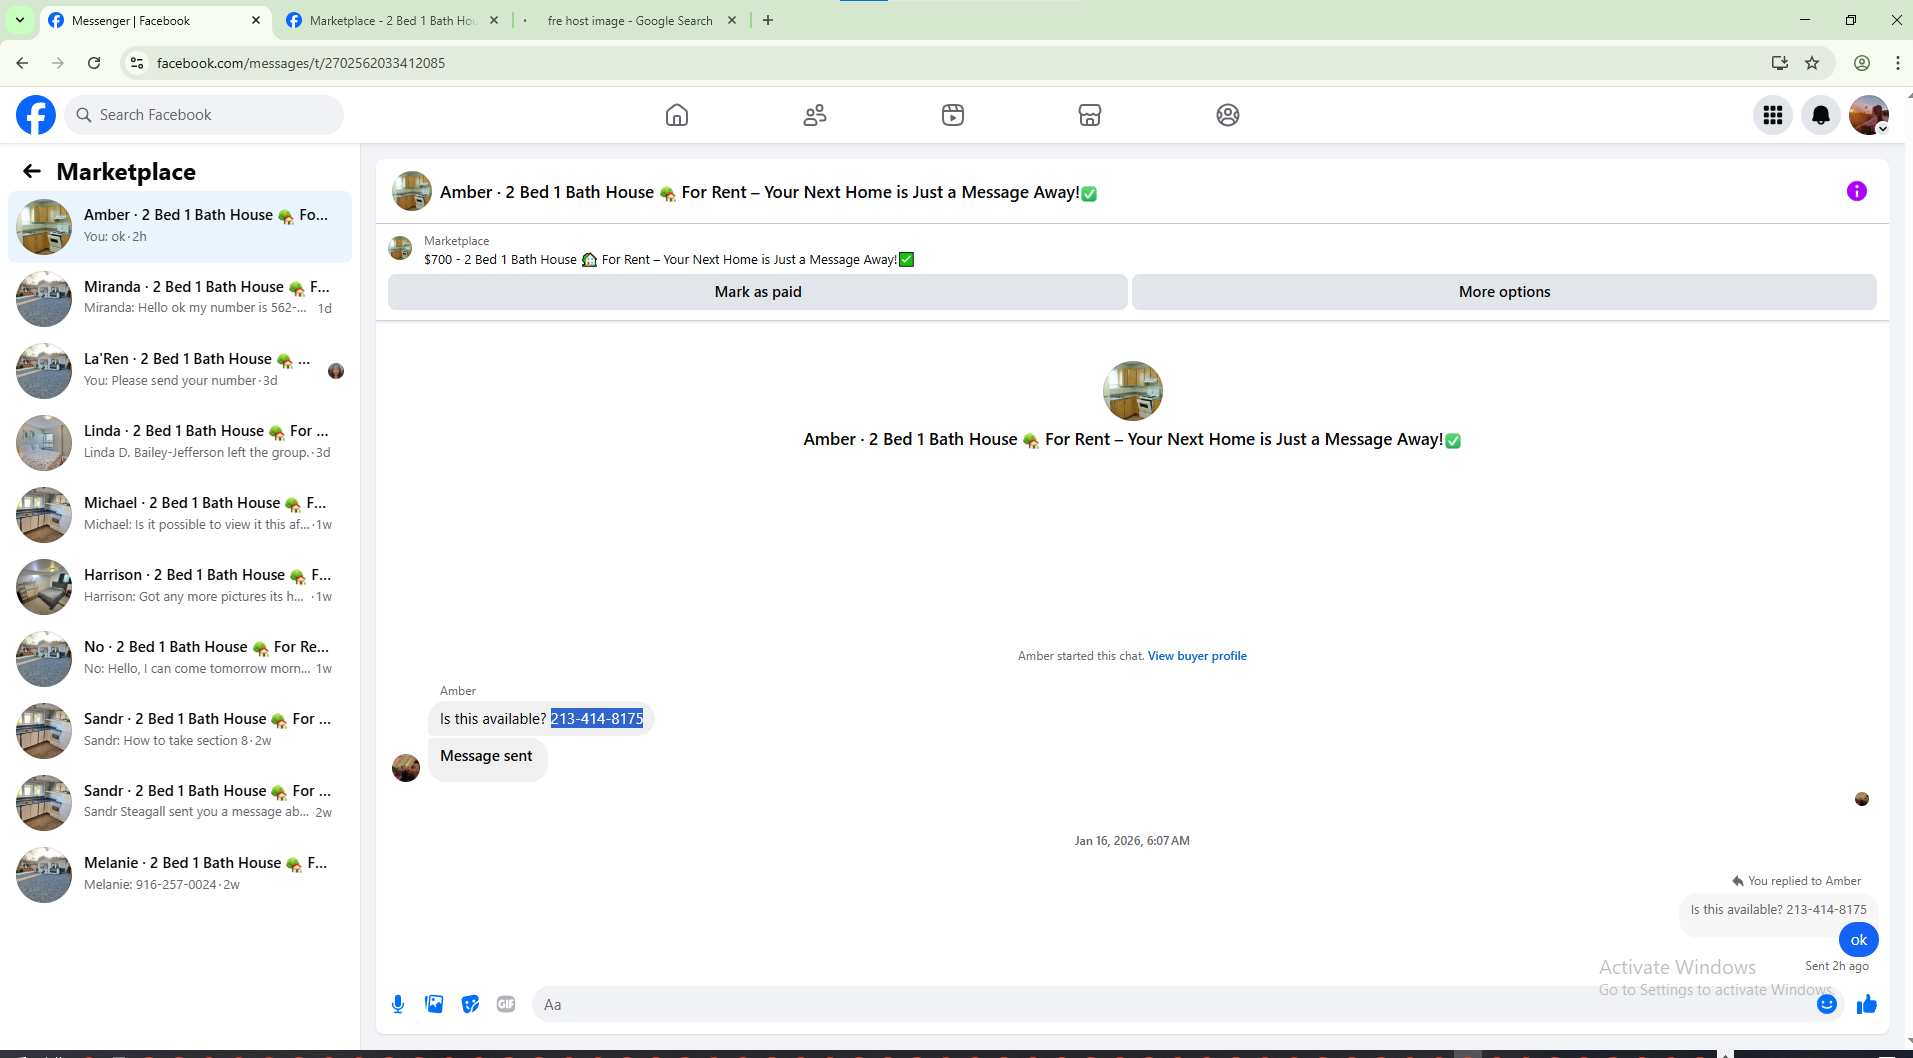
Task: Click the highlighted phone number 213-414-8175
Action: (x=597, y=719)
